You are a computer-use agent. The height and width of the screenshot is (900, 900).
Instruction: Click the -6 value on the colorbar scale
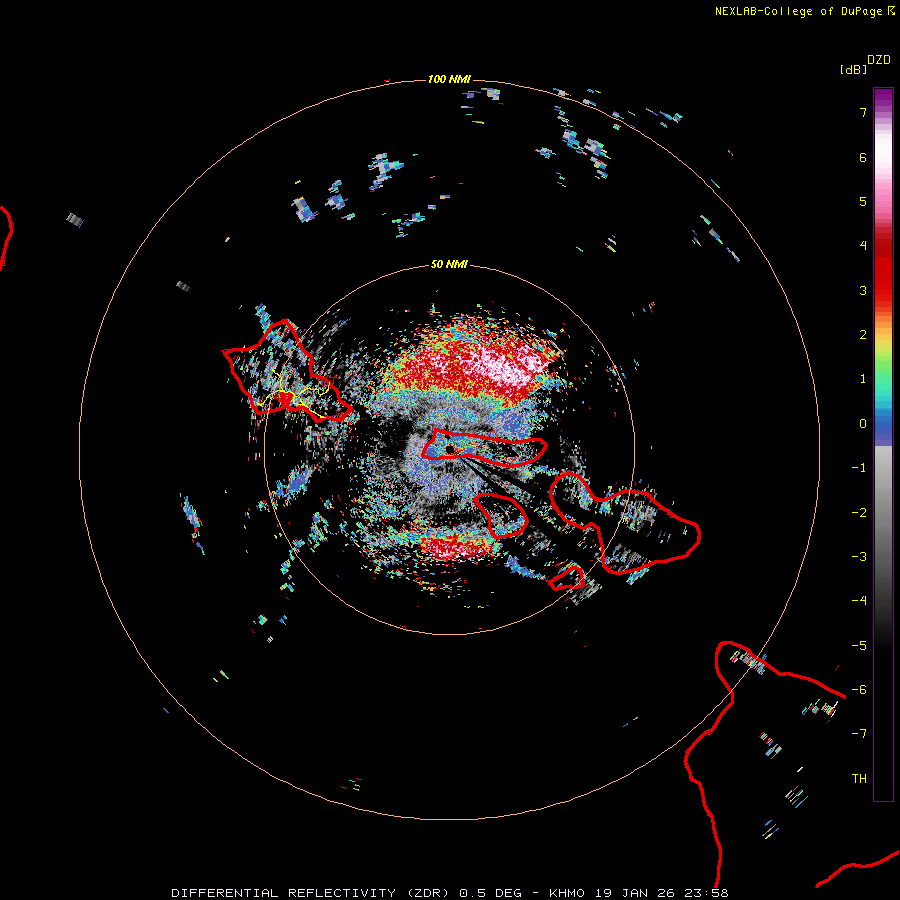pos(859,690)
